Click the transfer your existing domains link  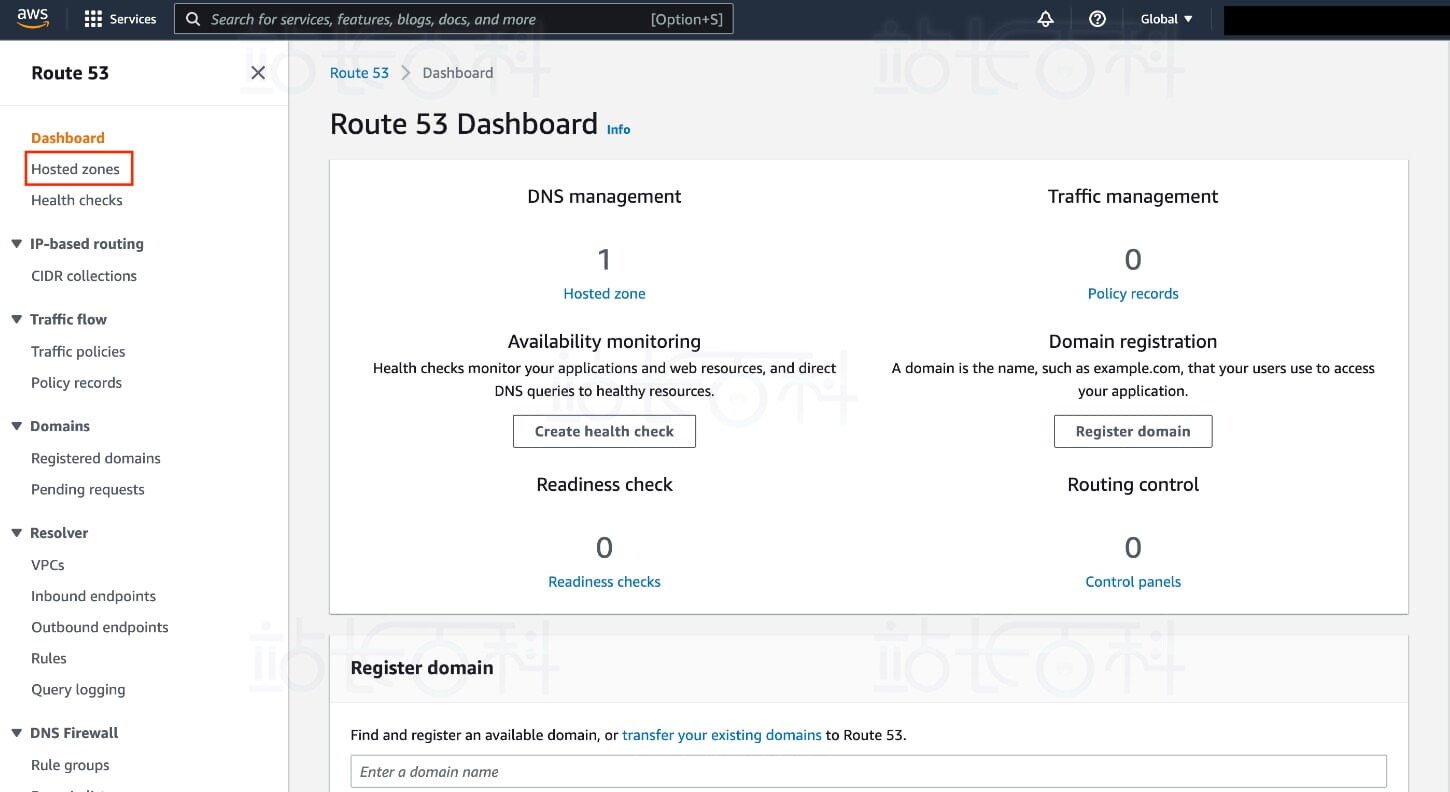click(722, 735)
